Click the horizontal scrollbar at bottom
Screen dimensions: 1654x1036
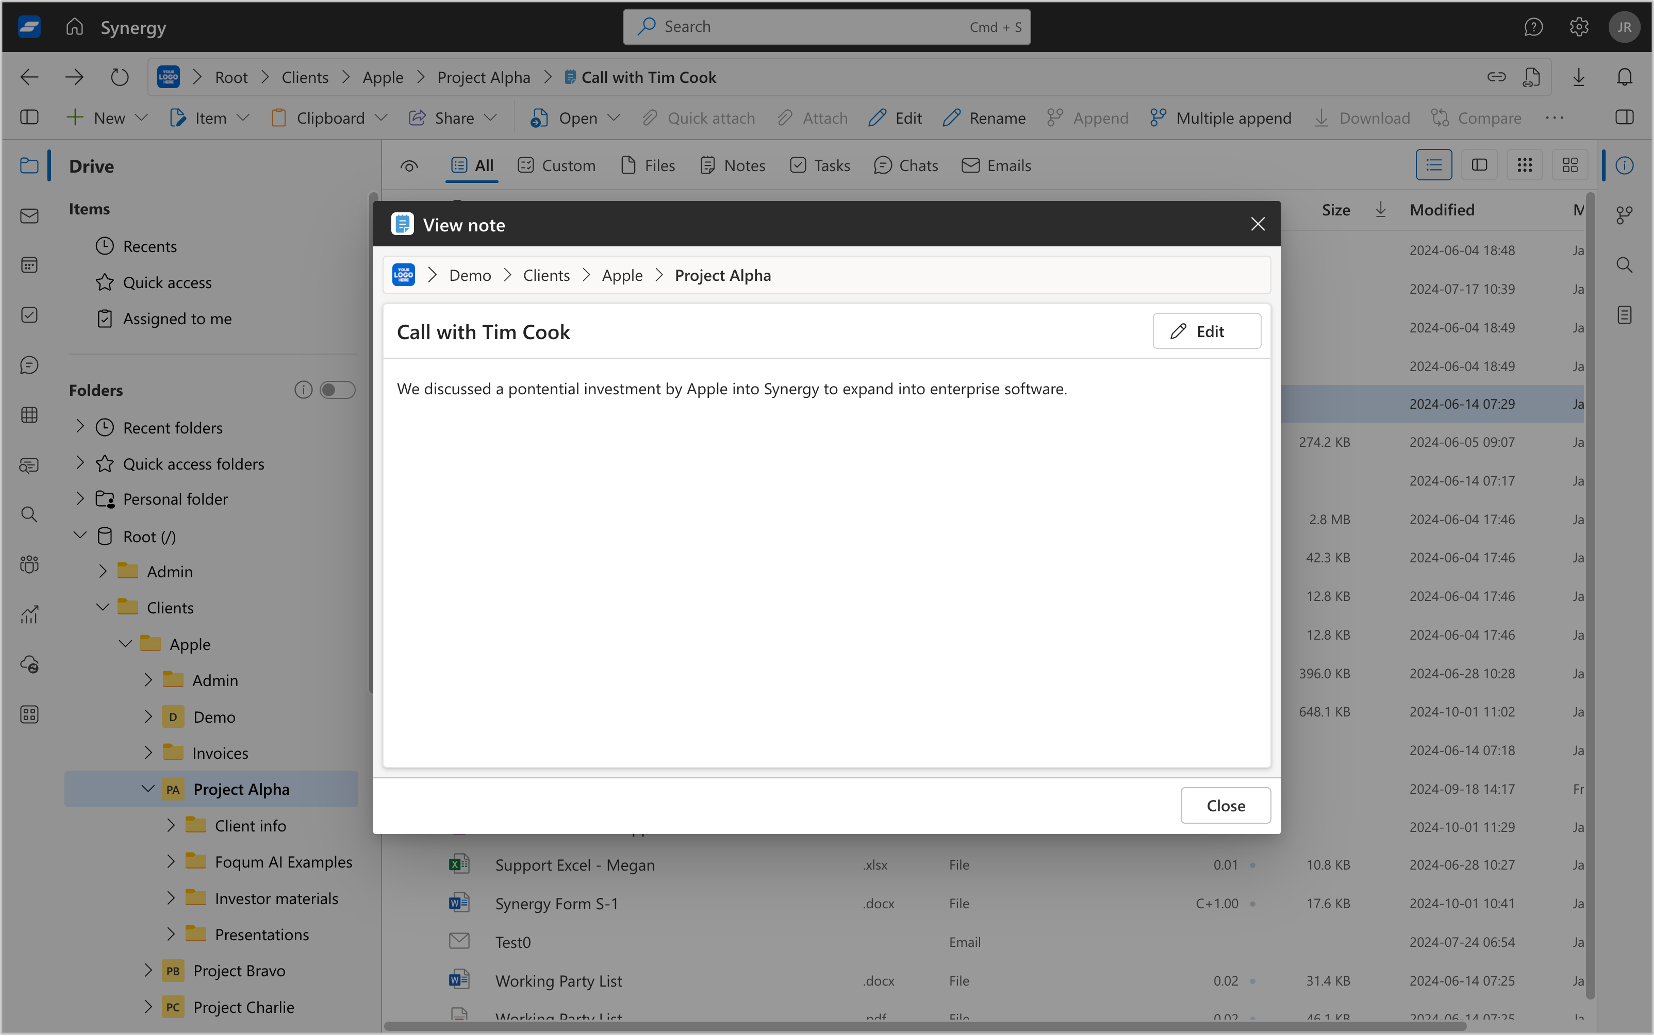[x=924, y=1026]
